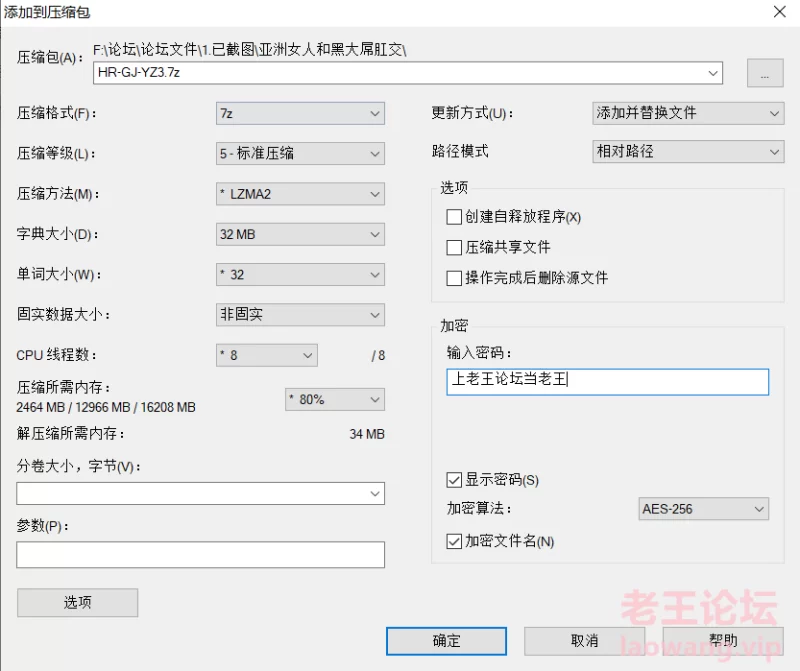Close the 添加到压缩包 dialog
The height and width of the screenshot is (671, 800).
point(779,12)
